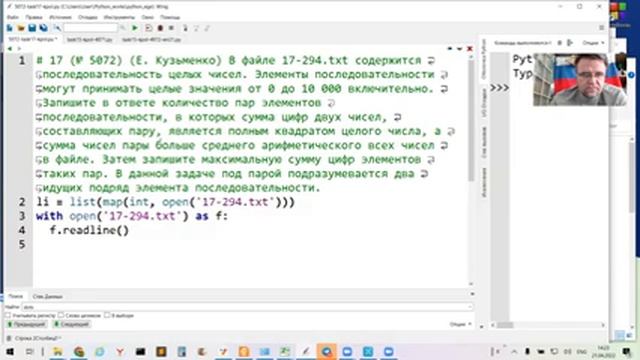This screenshot has height=360, width=640.
Task: Click the Python shell execute arrow icon
Action: click(x=570, y=42)
